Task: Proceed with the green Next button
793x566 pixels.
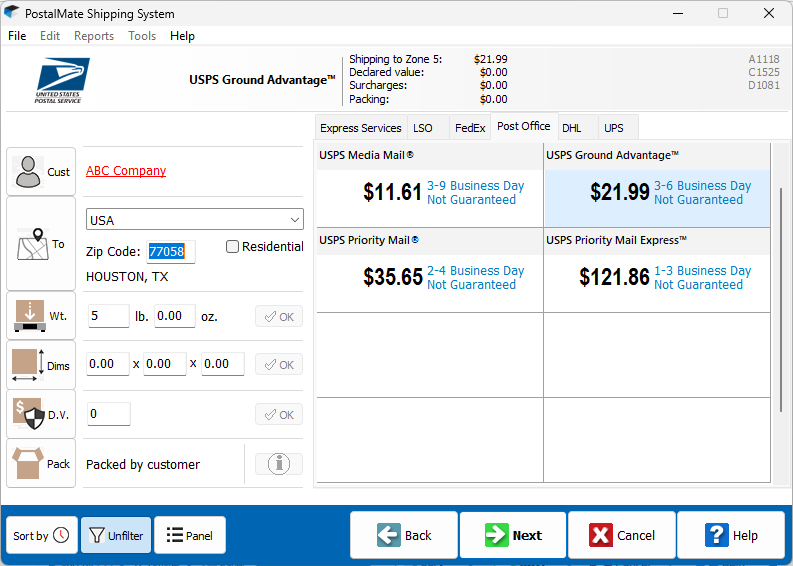Action: (513, 535)
